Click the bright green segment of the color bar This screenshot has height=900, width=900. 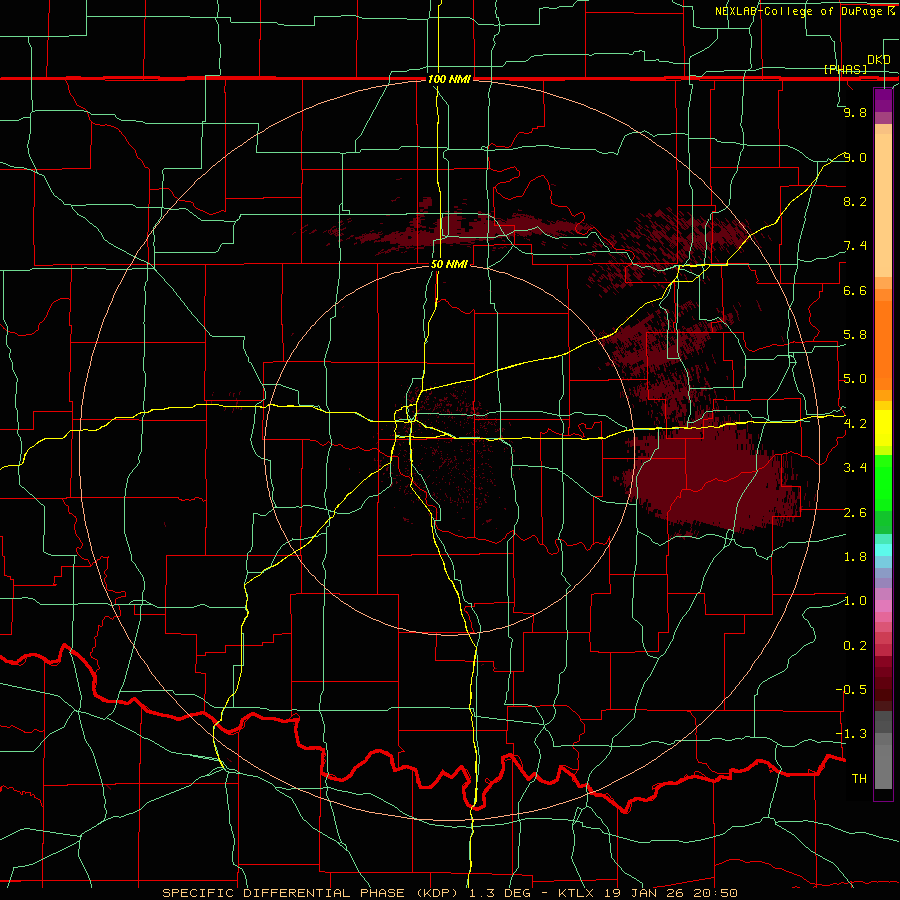point(883,482)
